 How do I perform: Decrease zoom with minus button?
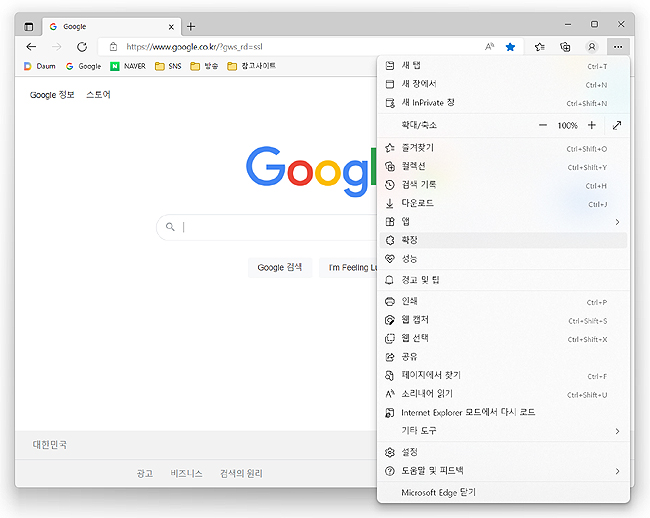543,125
